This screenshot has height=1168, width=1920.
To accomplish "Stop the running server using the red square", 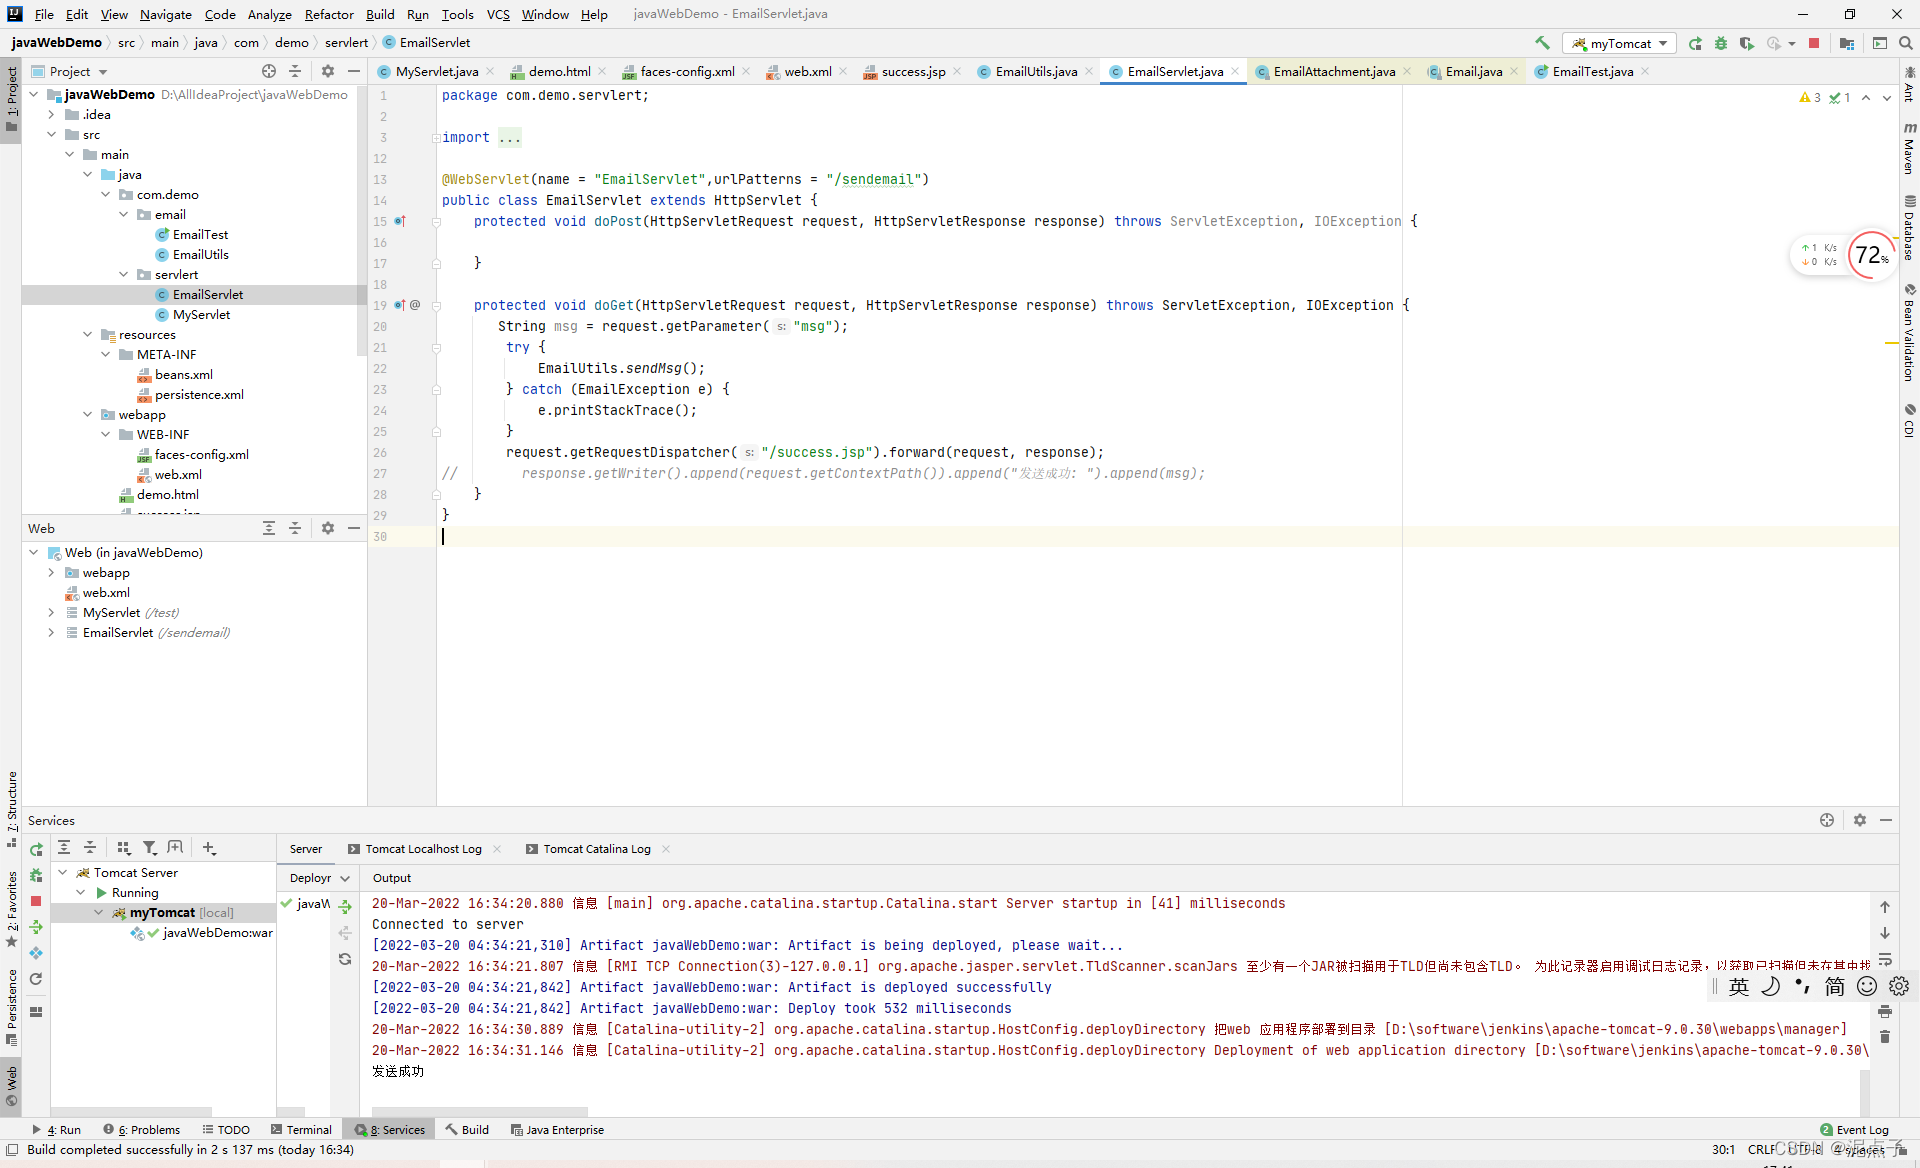I will pyautogui.click(x=1814, y=43).
